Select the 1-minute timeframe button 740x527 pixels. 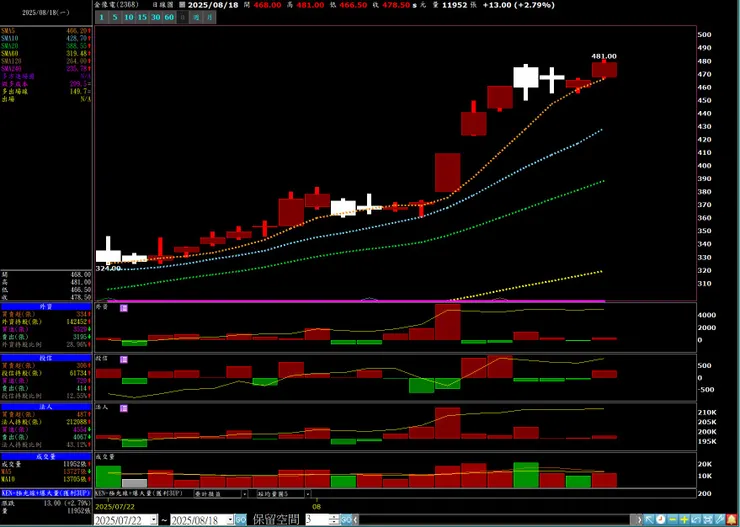[101, 17]
